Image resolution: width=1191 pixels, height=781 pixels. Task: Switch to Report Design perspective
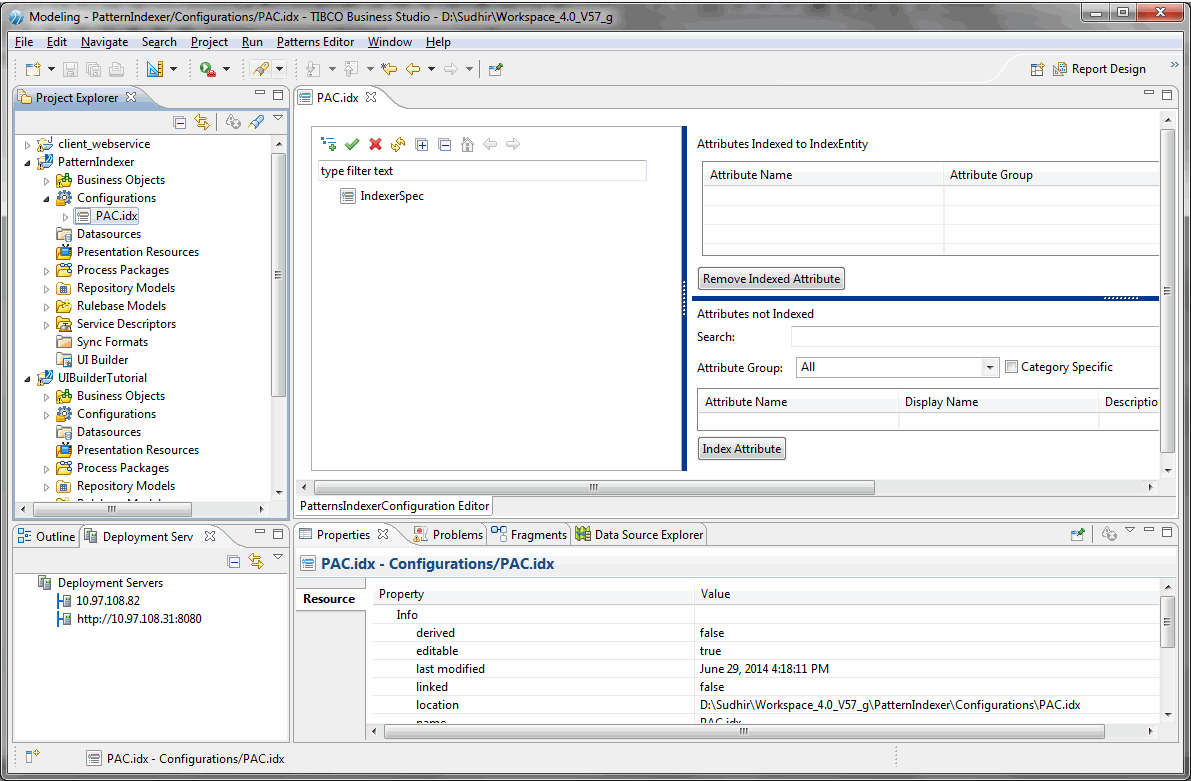(x=1099, y=69)
